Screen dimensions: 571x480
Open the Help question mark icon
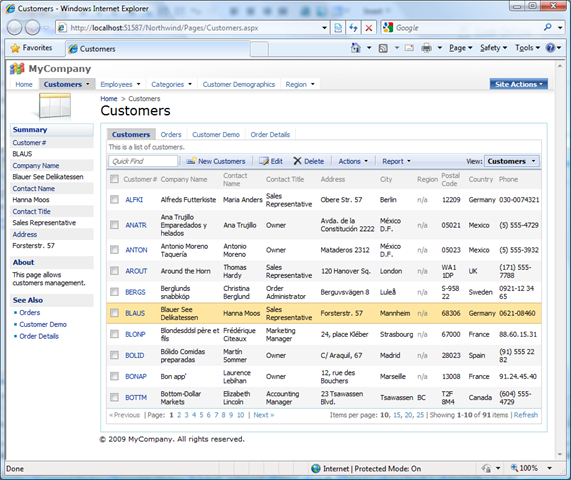550,48
